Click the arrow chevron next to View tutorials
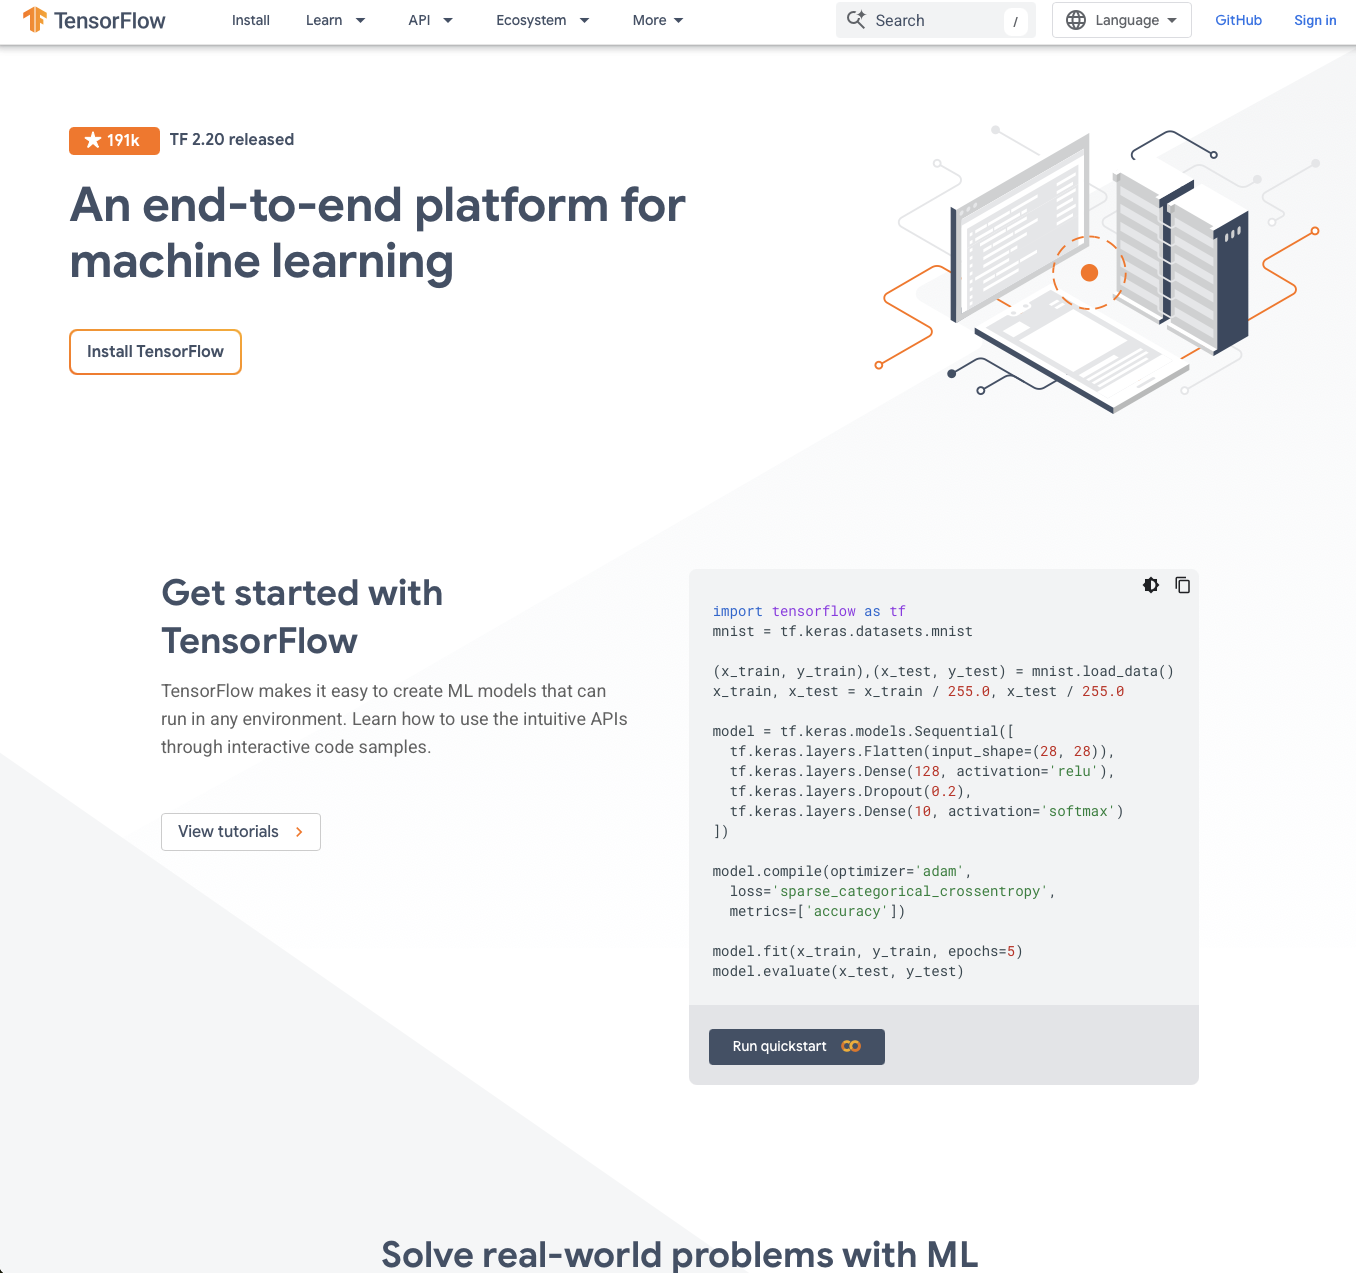This screenshot has height=1273, width=1356. [299, 832]
